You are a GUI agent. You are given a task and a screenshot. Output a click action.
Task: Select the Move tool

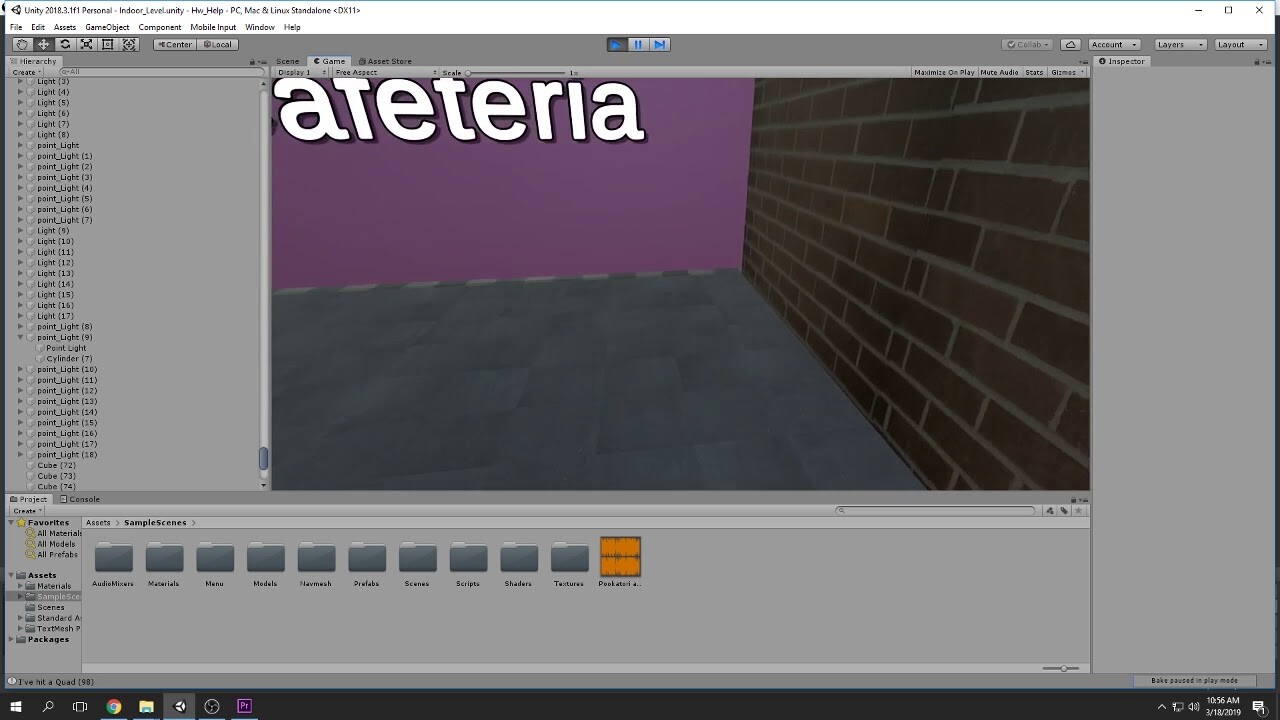click(44, 44)
